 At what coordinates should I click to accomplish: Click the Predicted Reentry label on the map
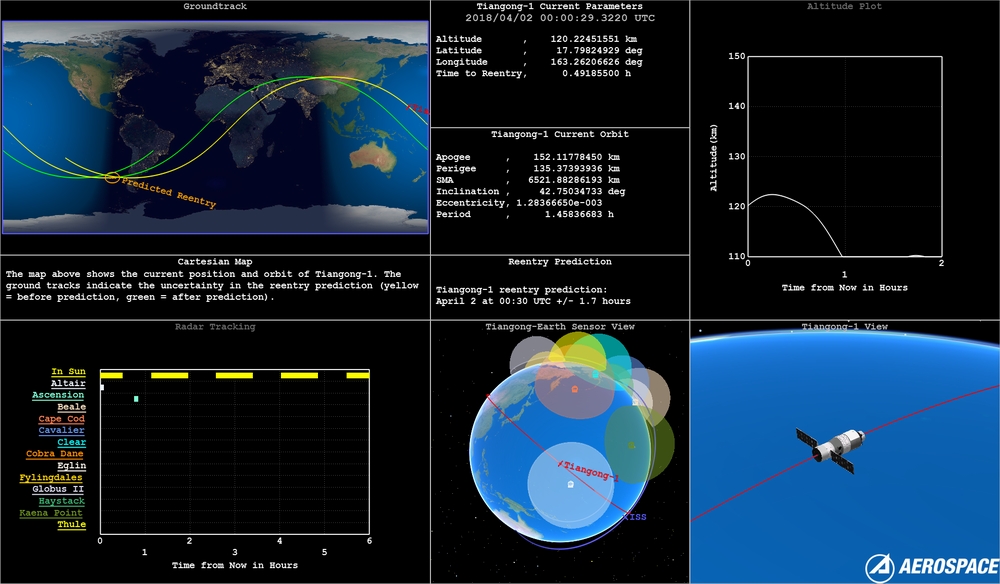[169, 193]
